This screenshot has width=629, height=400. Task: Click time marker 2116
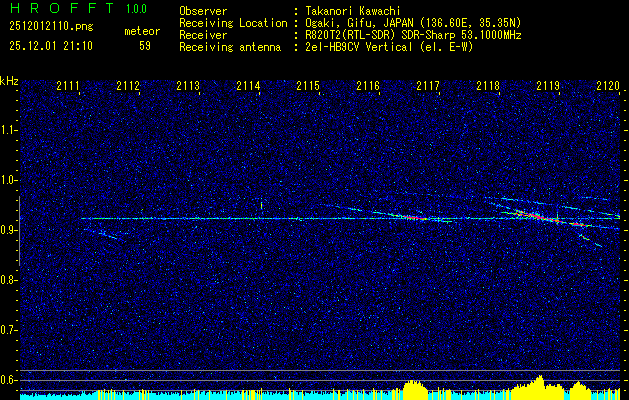[368, 85]
